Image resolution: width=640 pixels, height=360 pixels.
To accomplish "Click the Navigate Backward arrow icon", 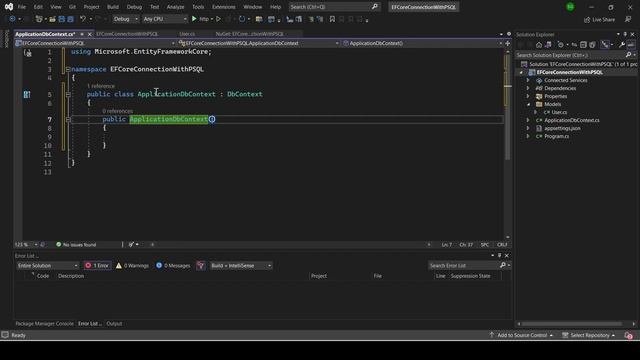I will click(12, 19).
